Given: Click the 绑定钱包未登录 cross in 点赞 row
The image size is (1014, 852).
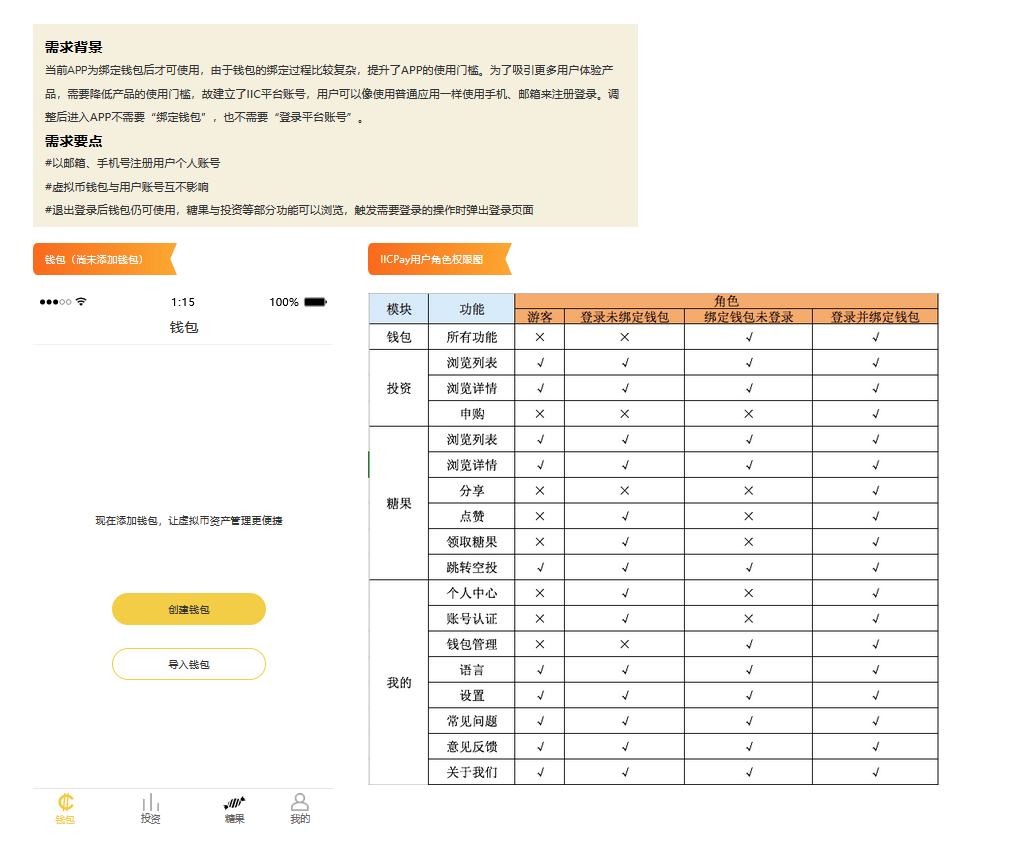Looking at the screenshot, I should click(749, 516).
